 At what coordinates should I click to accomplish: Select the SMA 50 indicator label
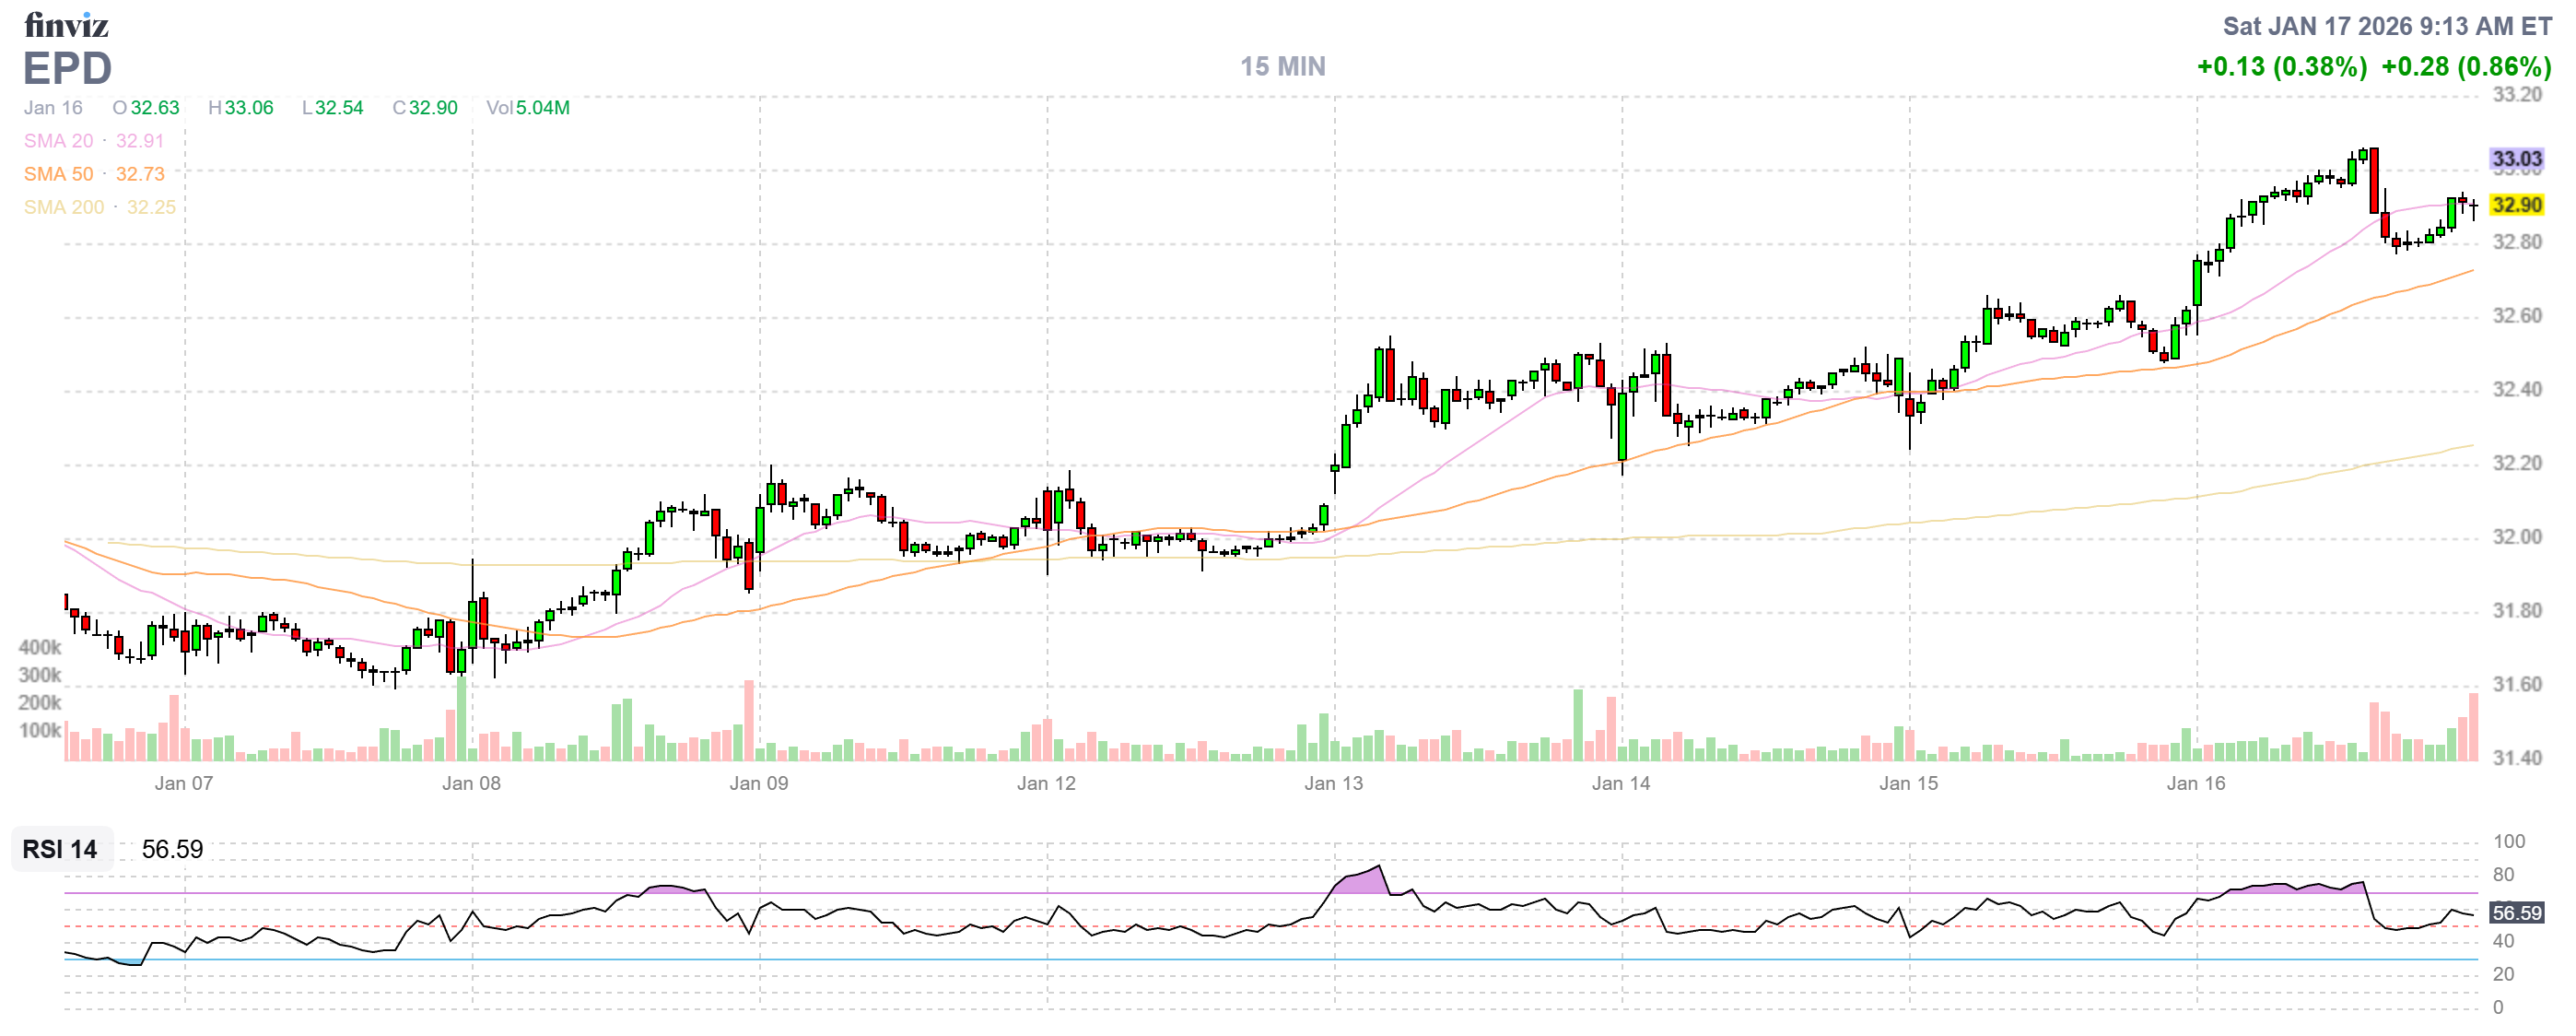[x=58, y=174]
